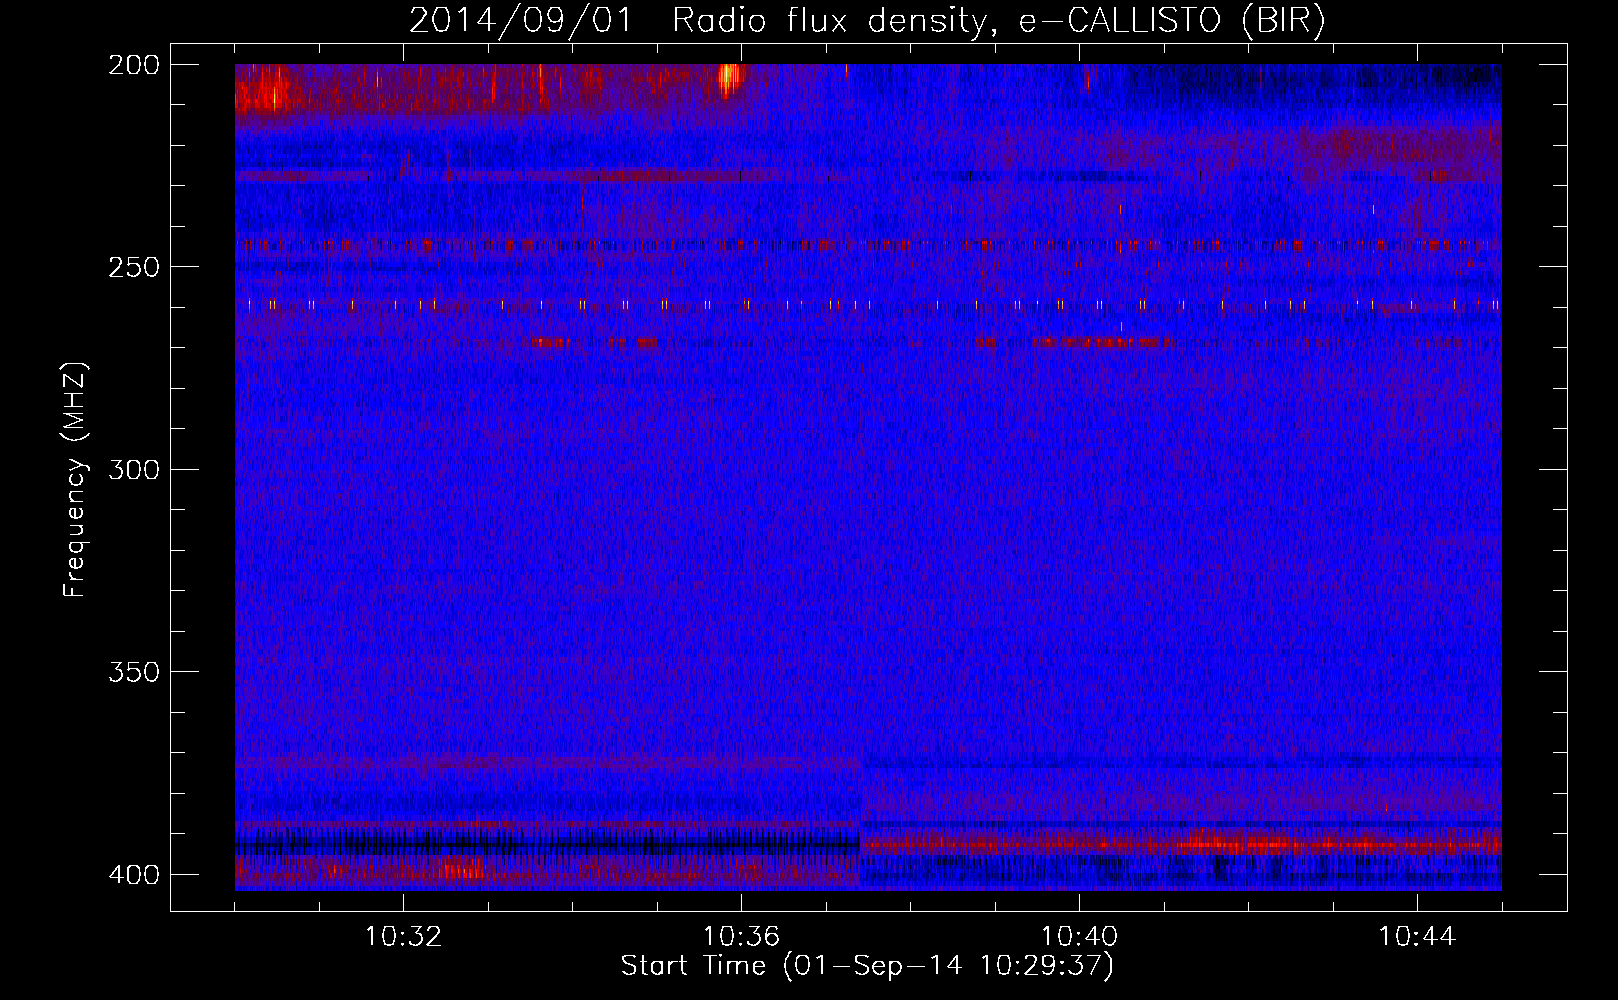Click the 250 frequency tick label
This screenshot has width=1618, height=1000.
(134, 267)
